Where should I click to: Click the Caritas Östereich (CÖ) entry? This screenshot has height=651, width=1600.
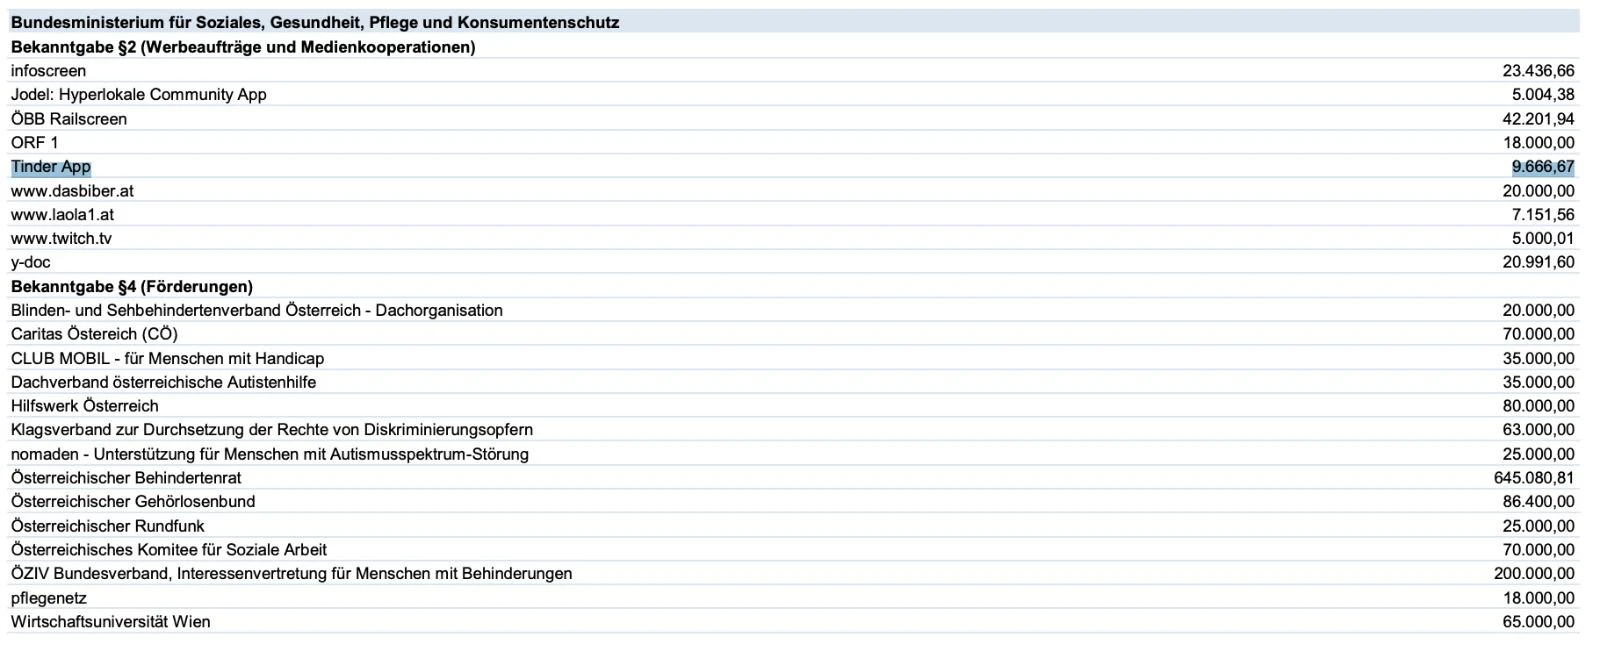[x=94, y=335]
